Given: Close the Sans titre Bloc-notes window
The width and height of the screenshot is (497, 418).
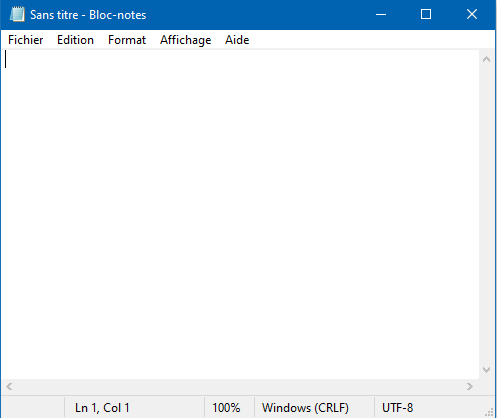Looking at the screenshot, I should [472, 15].
